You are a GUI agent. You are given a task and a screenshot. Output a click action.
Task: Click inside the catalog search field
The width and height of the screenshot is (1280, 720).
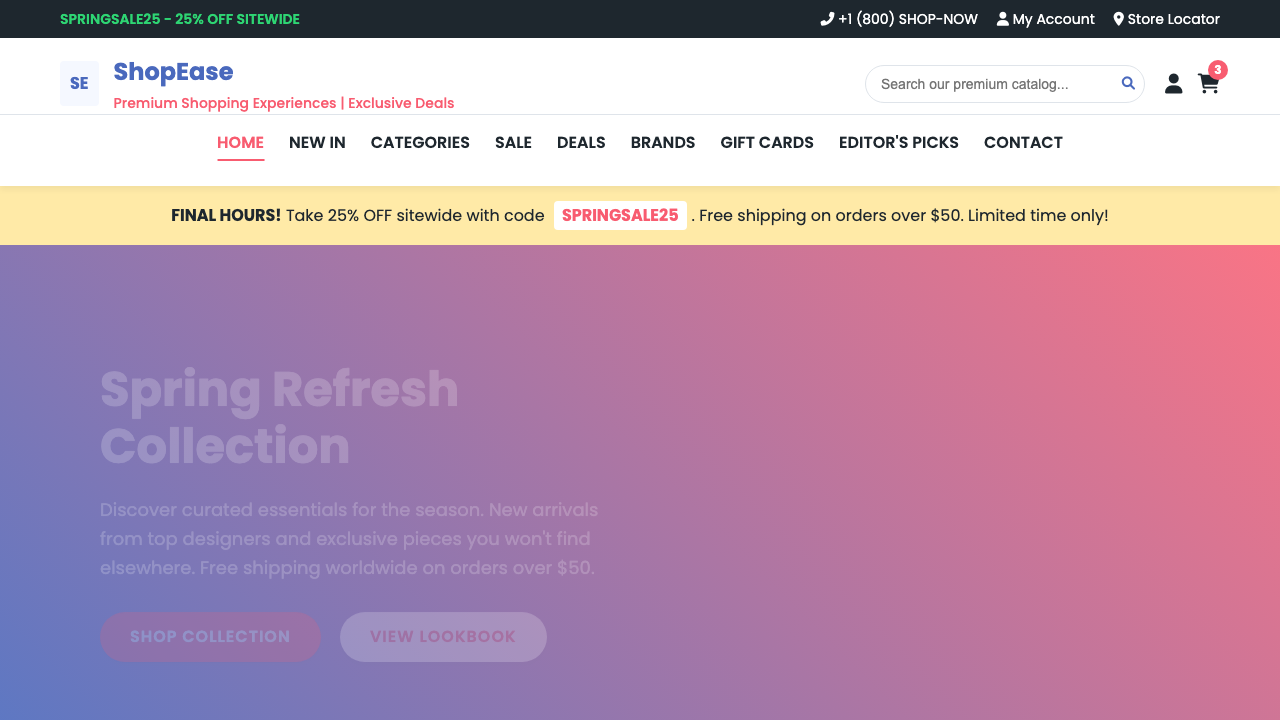click(990, 84)
